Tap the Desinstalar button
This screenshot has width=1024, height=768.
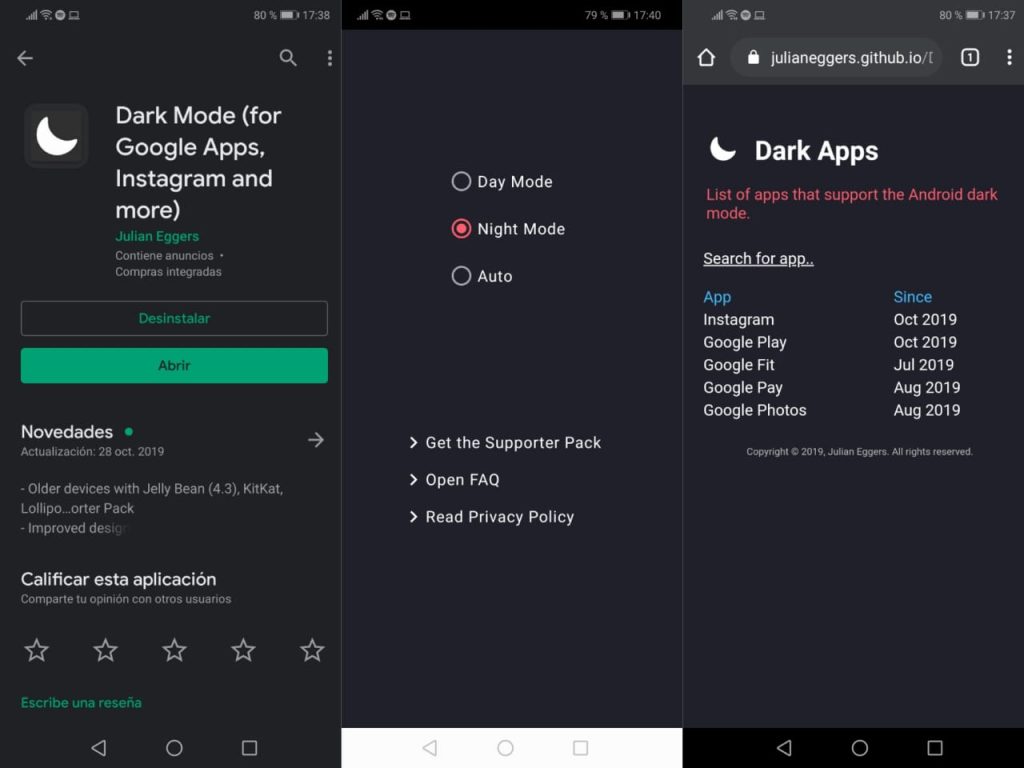click(x=174, y=318)
